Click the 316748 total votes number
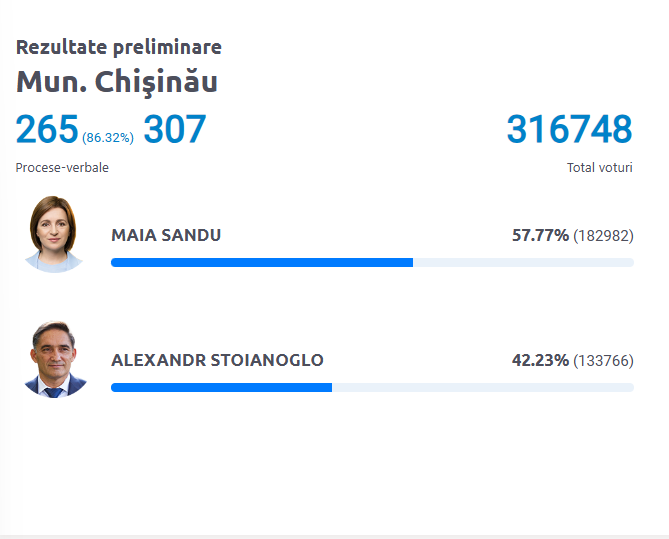This screenshot has width=669, height=539. tap(569, 129)
